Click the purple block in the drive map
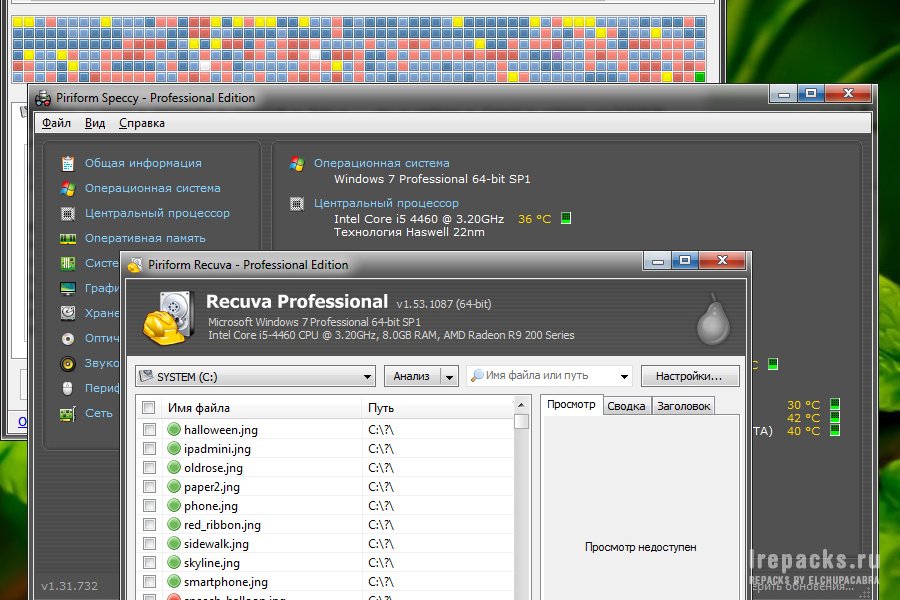Viewport: 900px width, 600px height. (556, 55)
